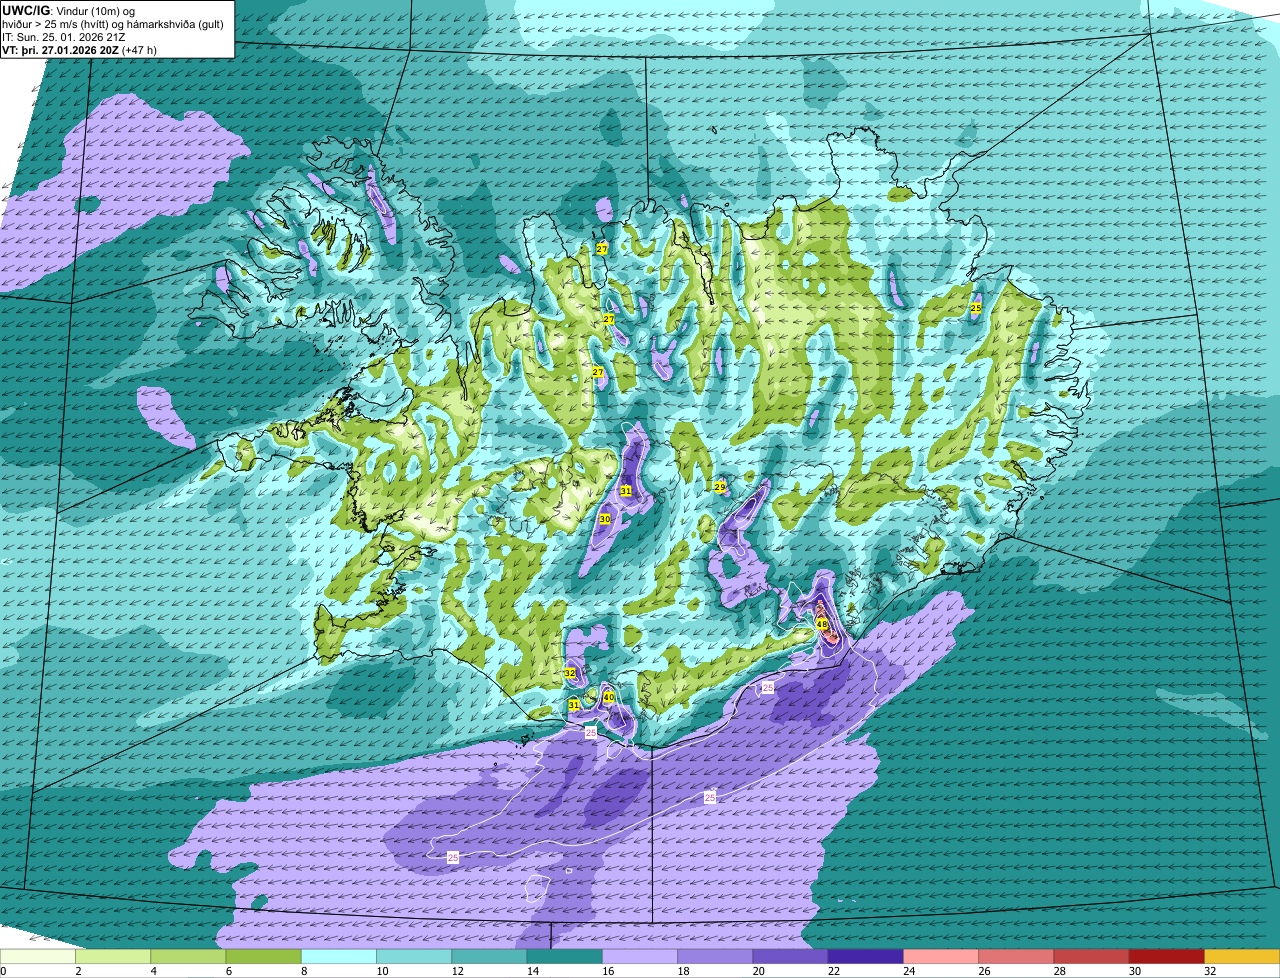Click the '(+47 h)' forecast offset text
This screenshot has height=978, width=1280.
tap(138, 50)
